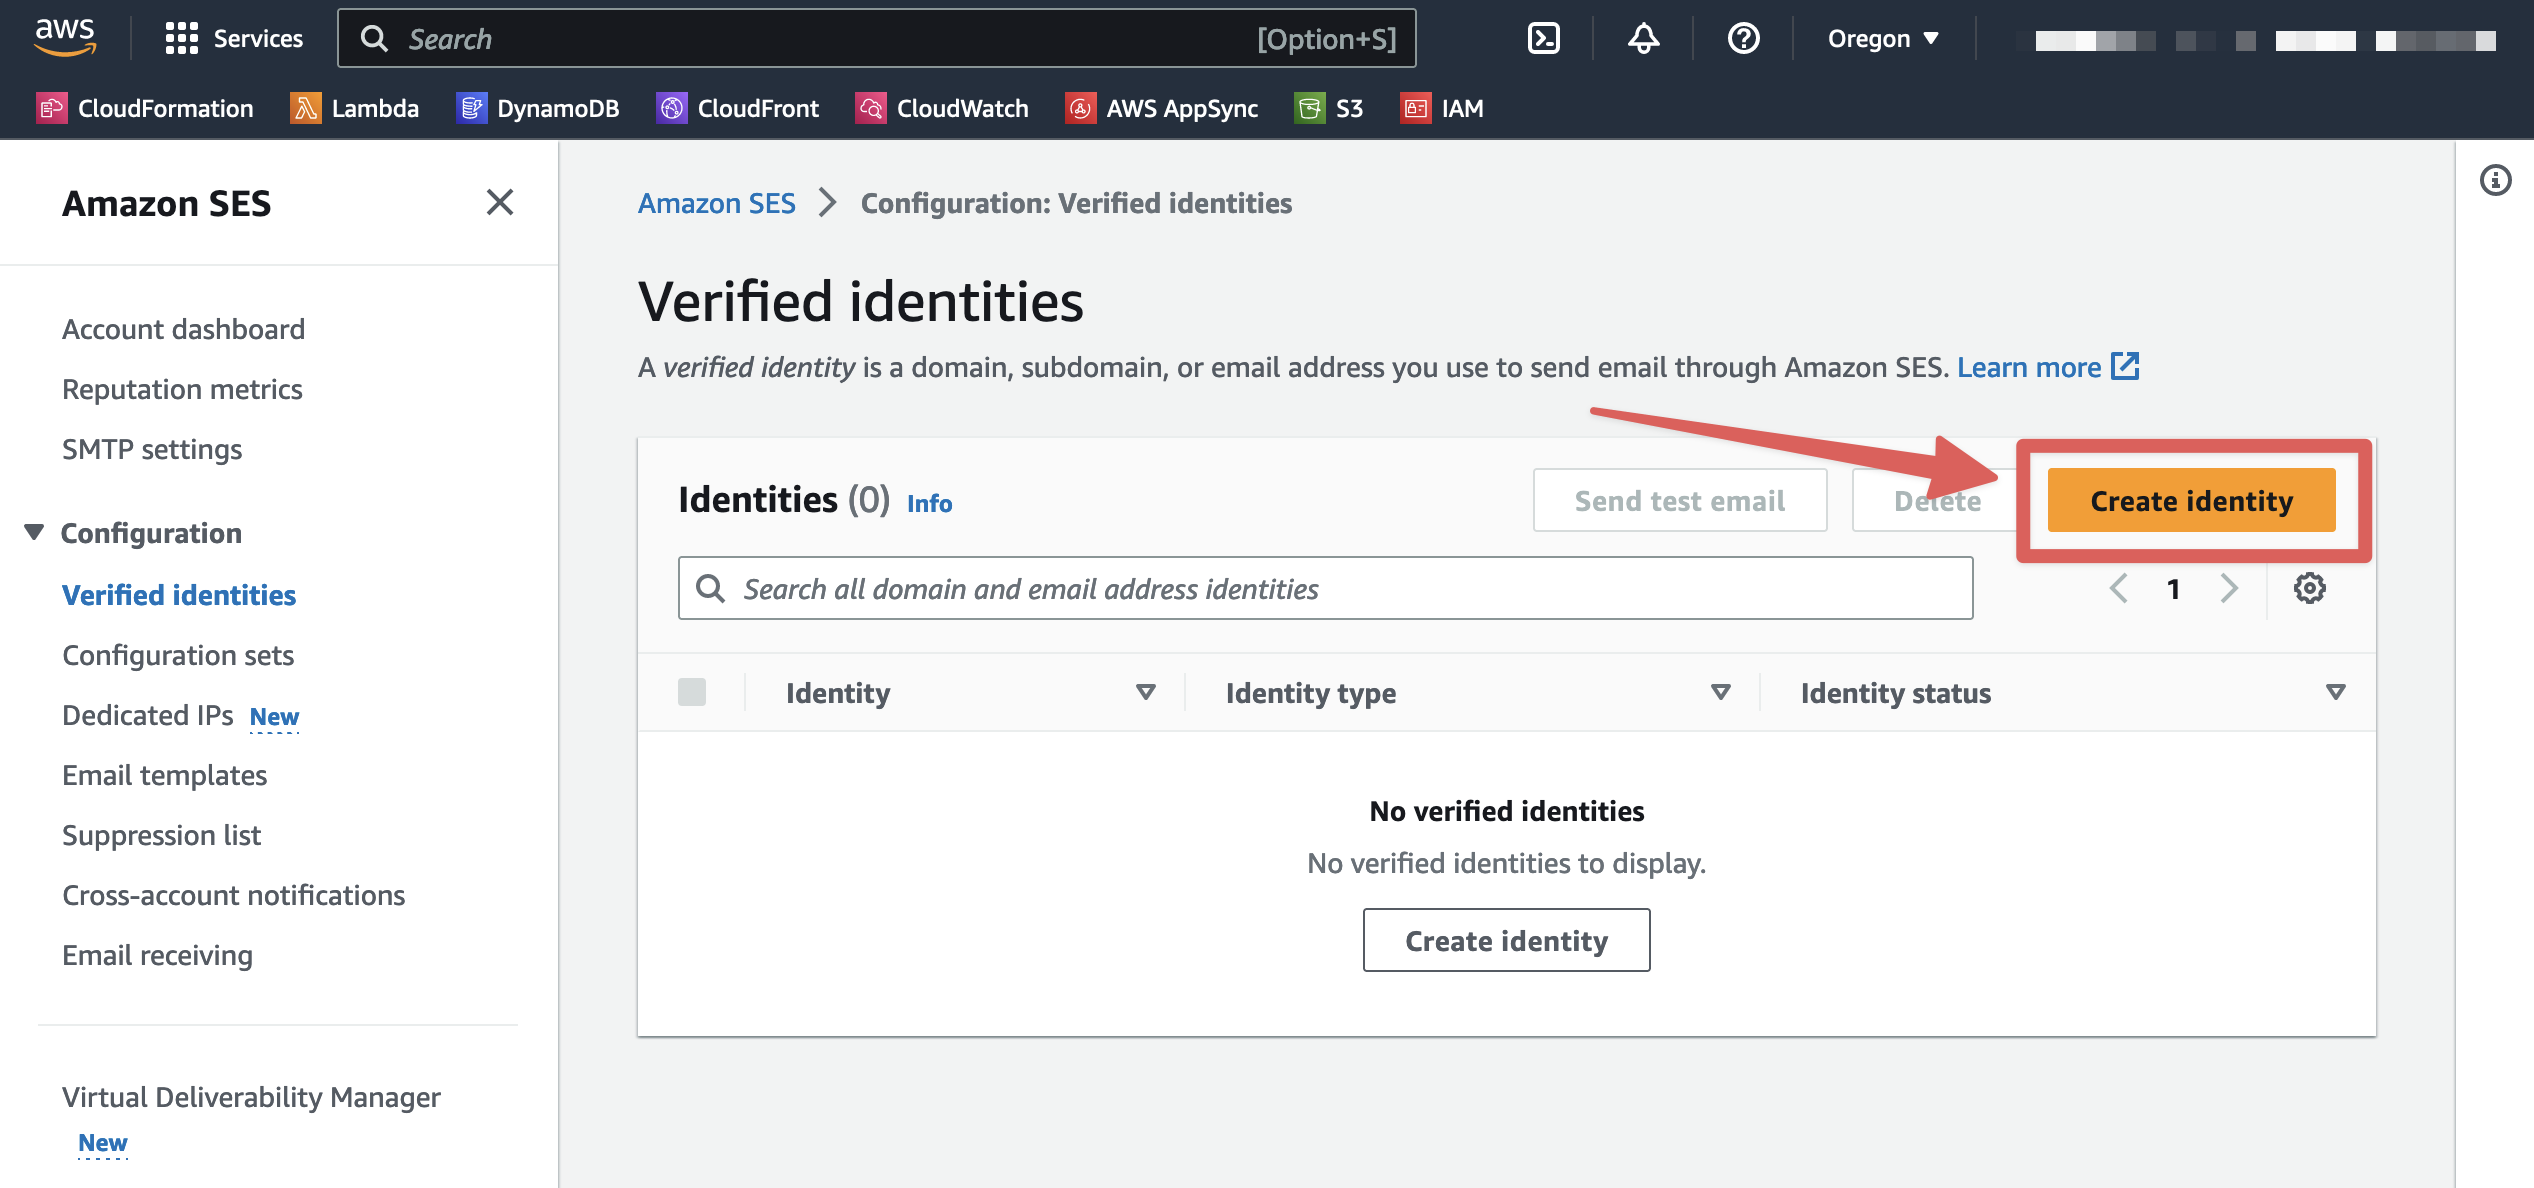
Task: Open Email templates in sidebar
Action: coord(165,775)
